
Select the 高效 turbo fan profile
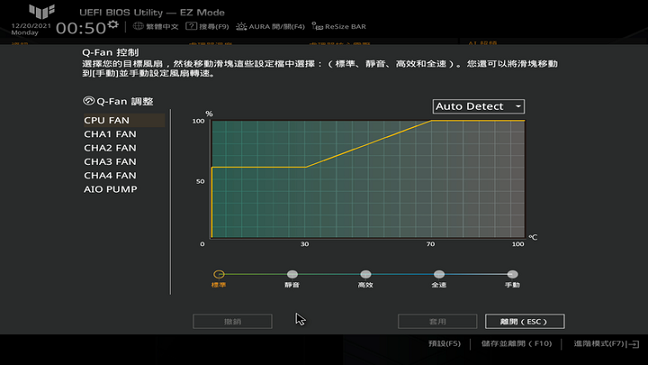366,274
